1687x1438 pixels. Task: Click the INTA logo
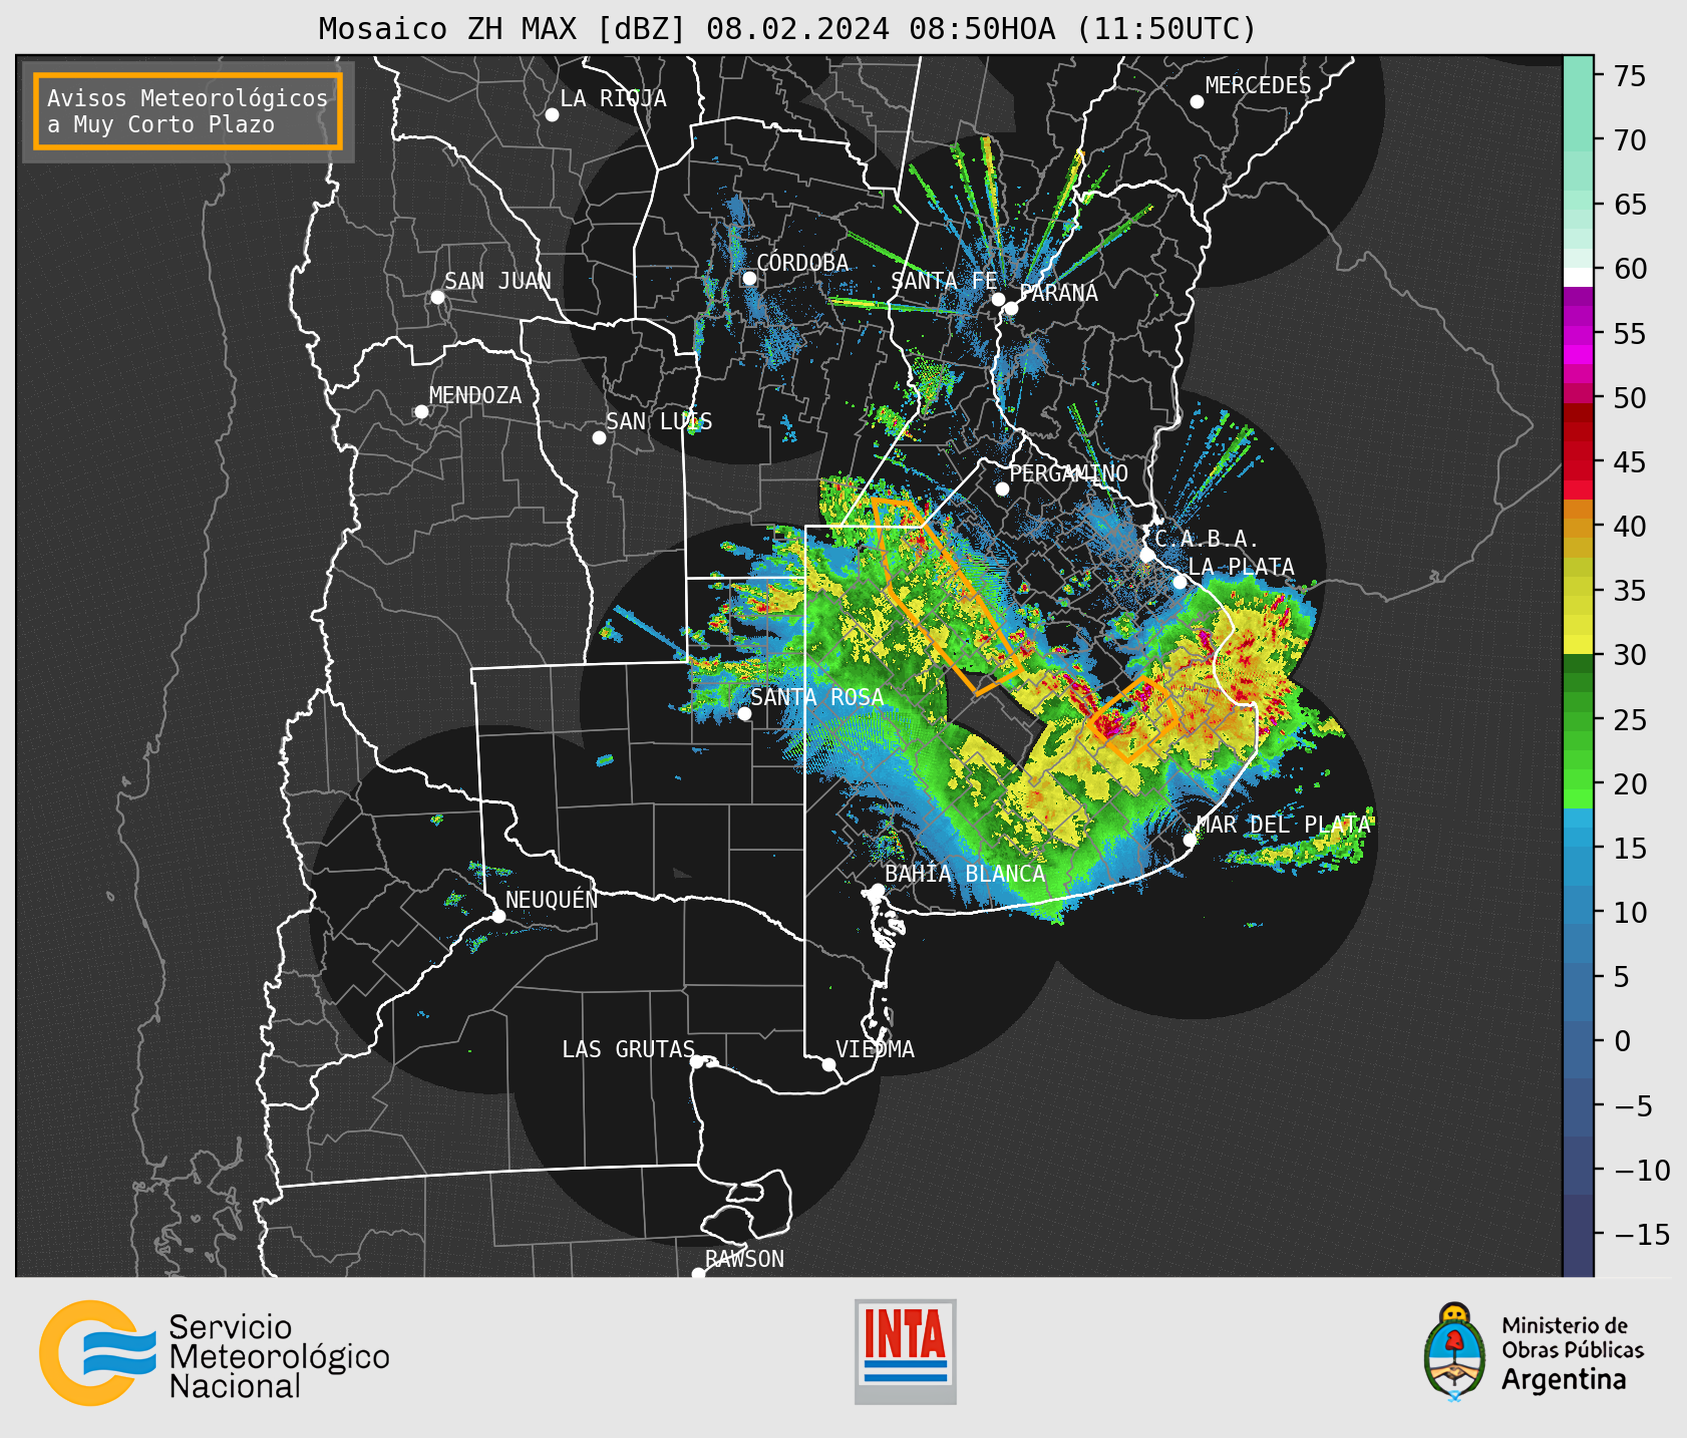tap(905, 1351)
